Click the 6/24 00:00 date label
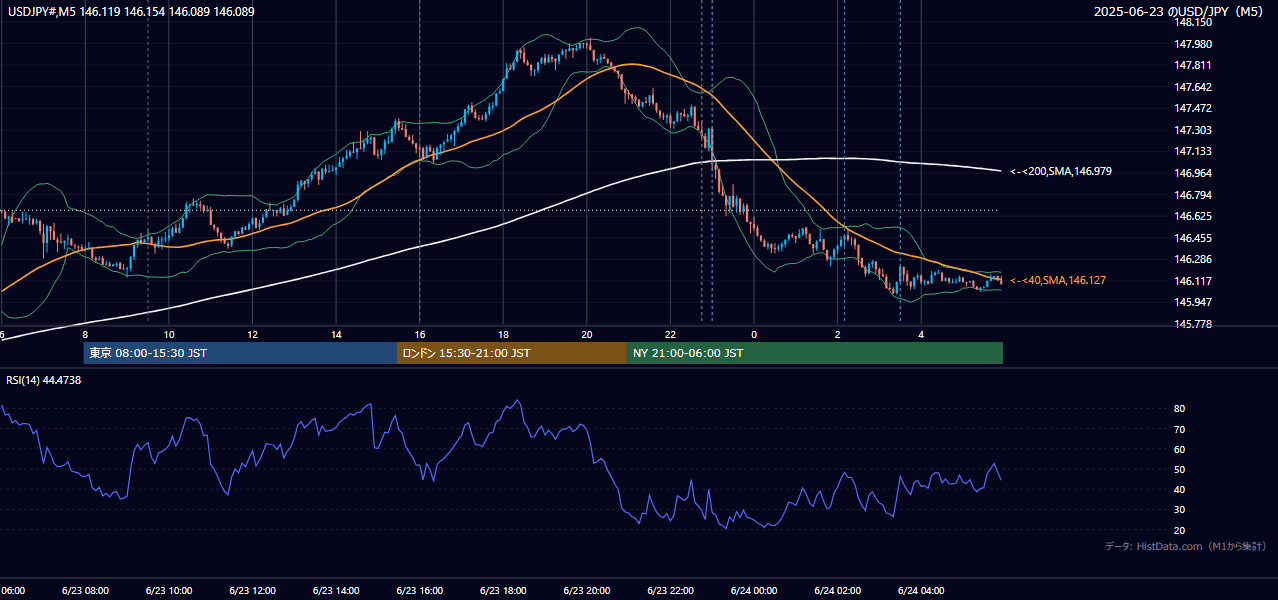The height and width of the screenshot is (600, 1278). (754, 590)
